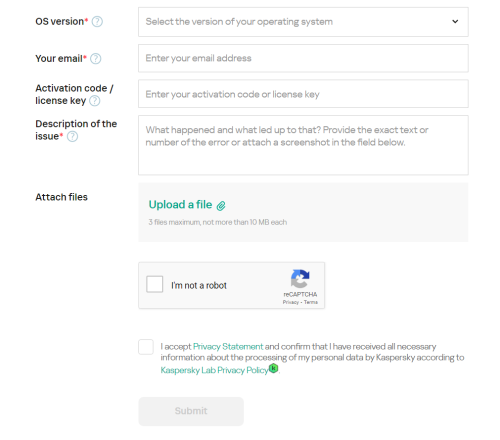Click the help icon beside OS version
This screenshot has height=440, width=500.
click(x=97, y=22)
